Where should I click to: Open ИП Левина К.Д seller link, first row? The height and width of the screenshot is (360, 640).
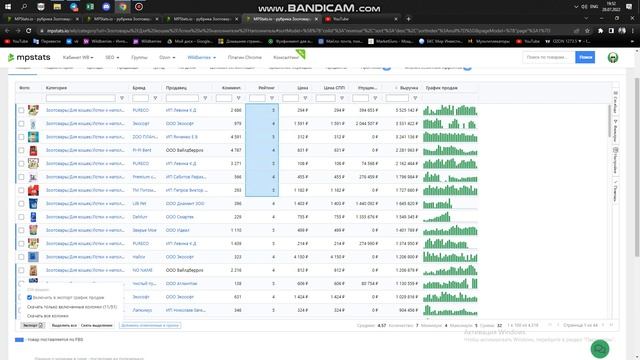point(181,110)
